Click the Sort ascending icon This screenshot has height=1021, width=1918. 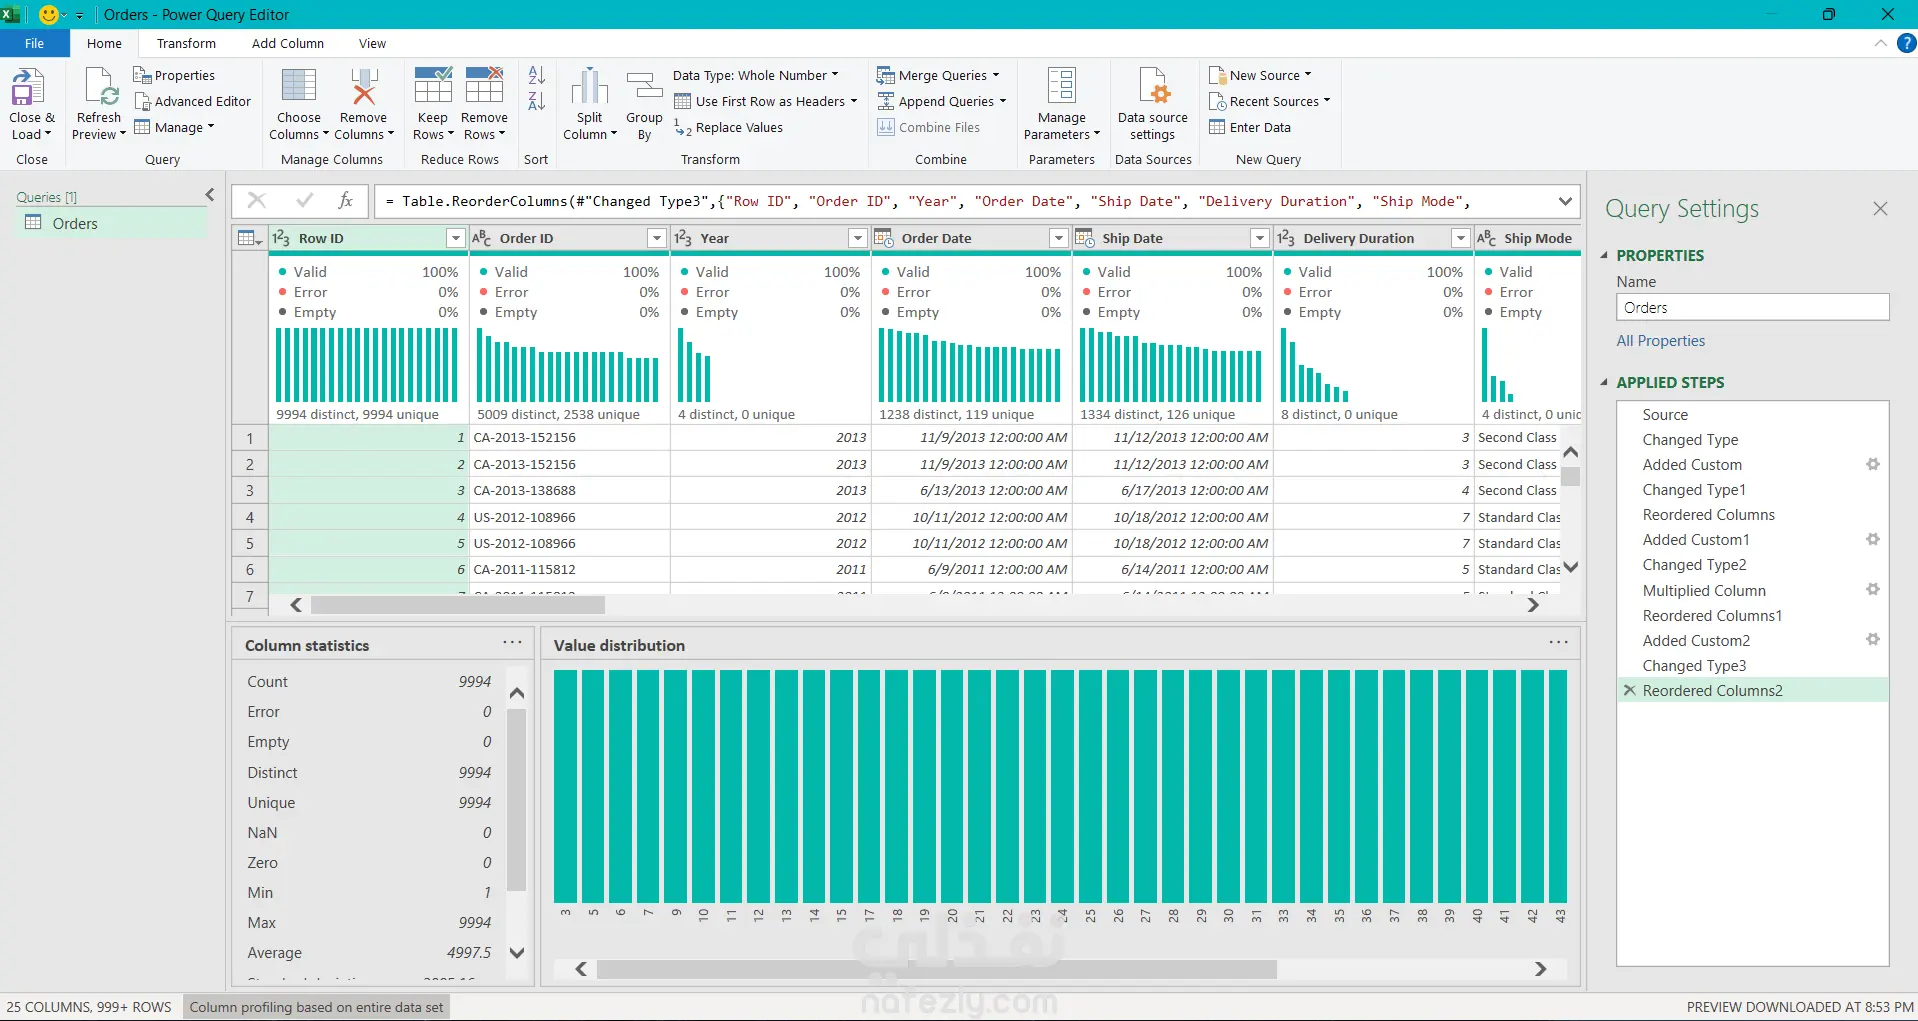[x=537, y=75]
